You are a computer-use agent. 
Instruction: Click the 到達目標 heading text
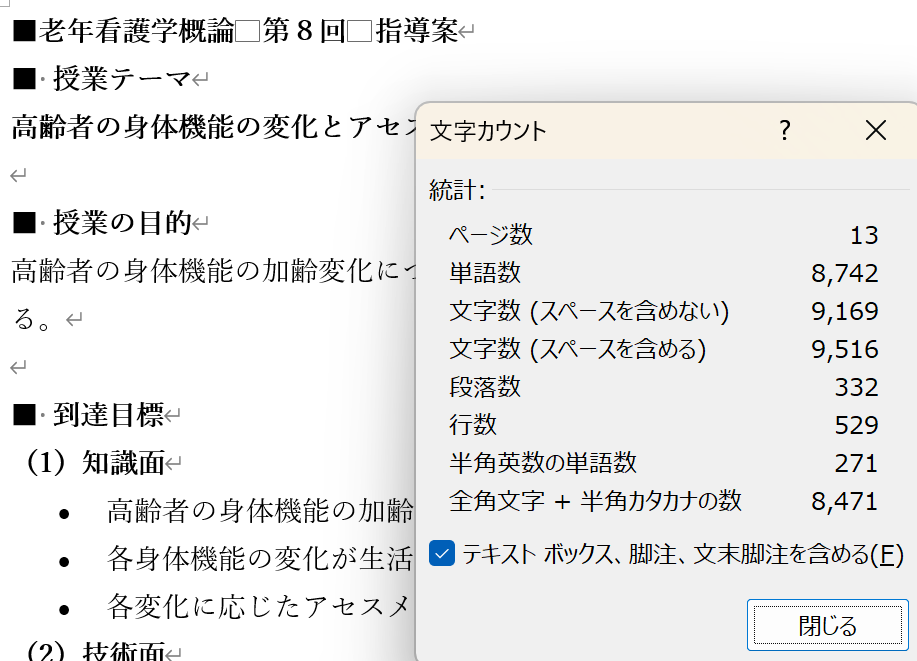pos(108,415)
